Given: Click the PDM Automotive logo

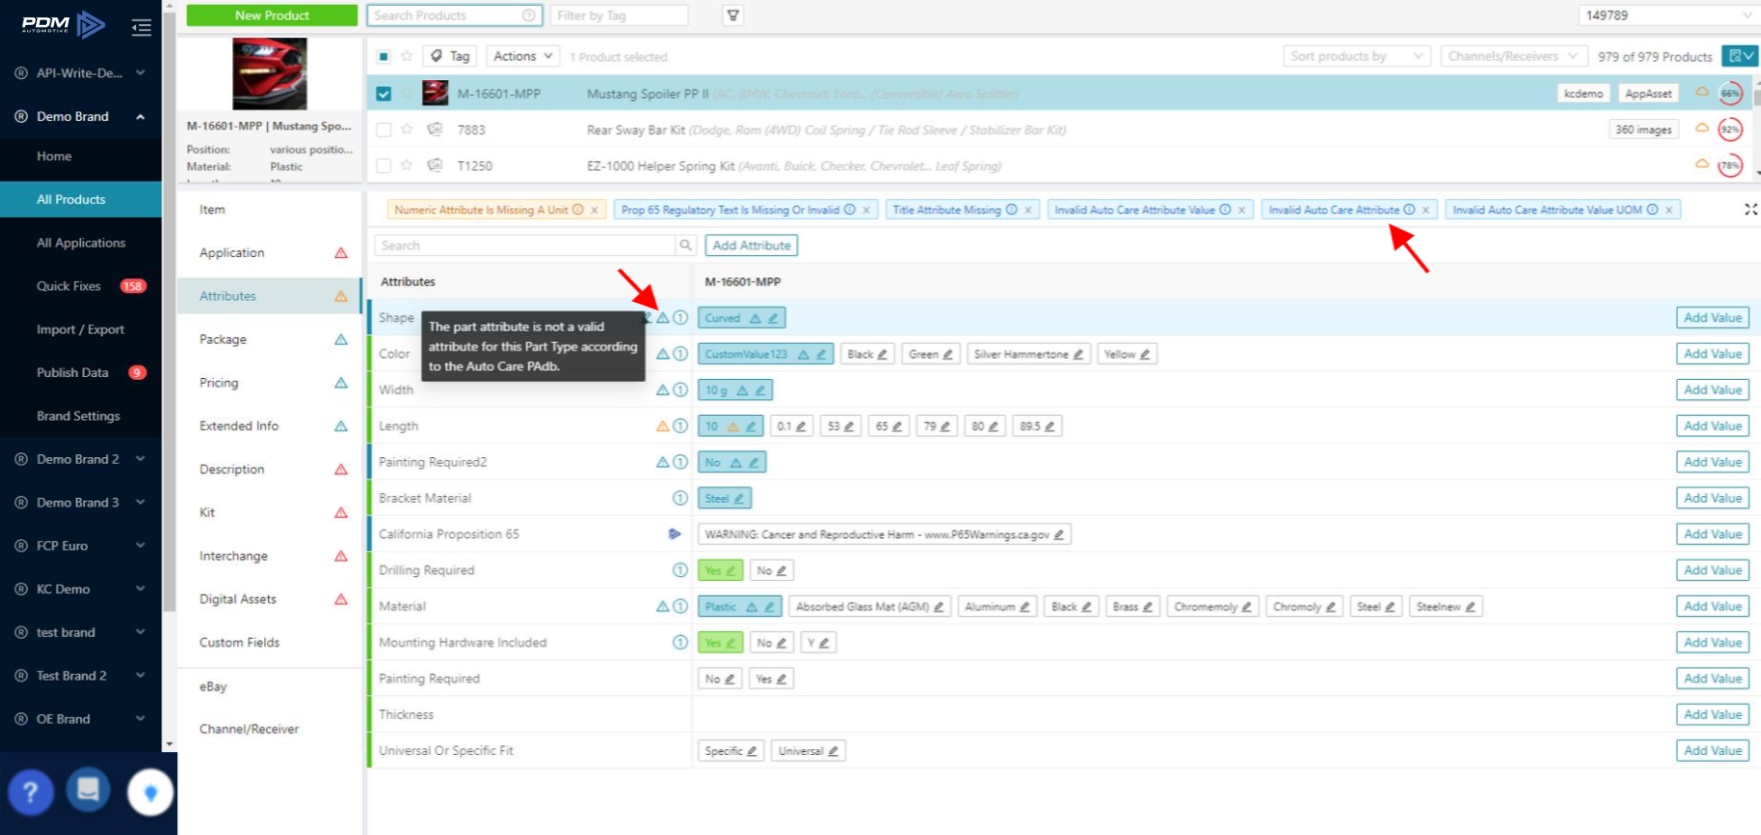Looking at the screenshot, I should coord(64,24).
